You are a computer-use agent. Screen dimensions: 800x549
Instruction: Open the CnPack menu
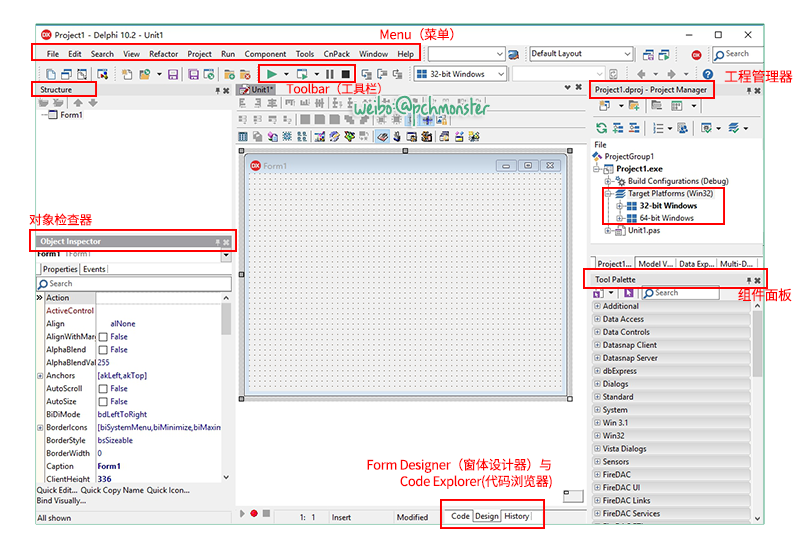pos(337,54)
